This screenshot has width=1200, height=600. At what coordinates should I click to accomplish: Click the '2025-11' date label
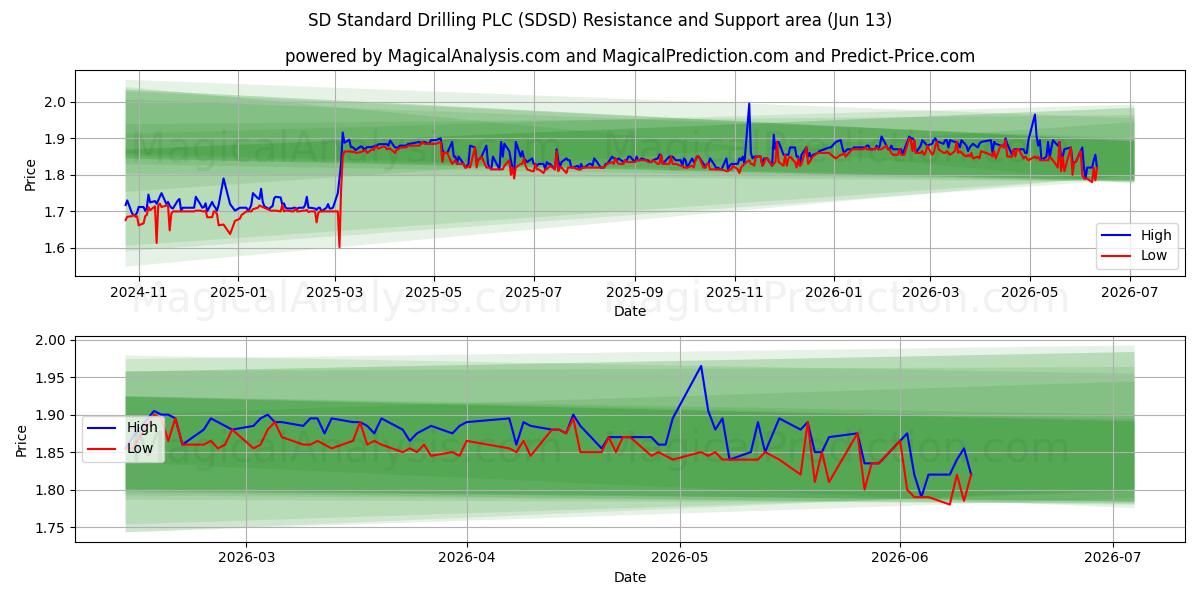735,292
